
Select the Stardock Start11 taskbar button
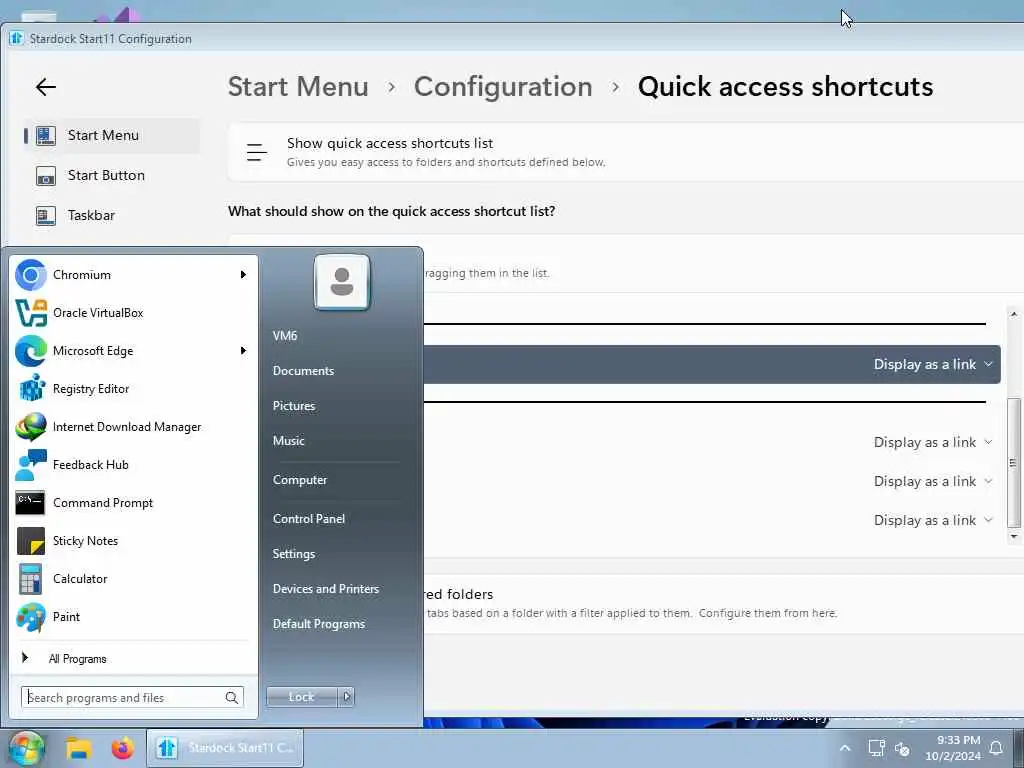point(225,748)
